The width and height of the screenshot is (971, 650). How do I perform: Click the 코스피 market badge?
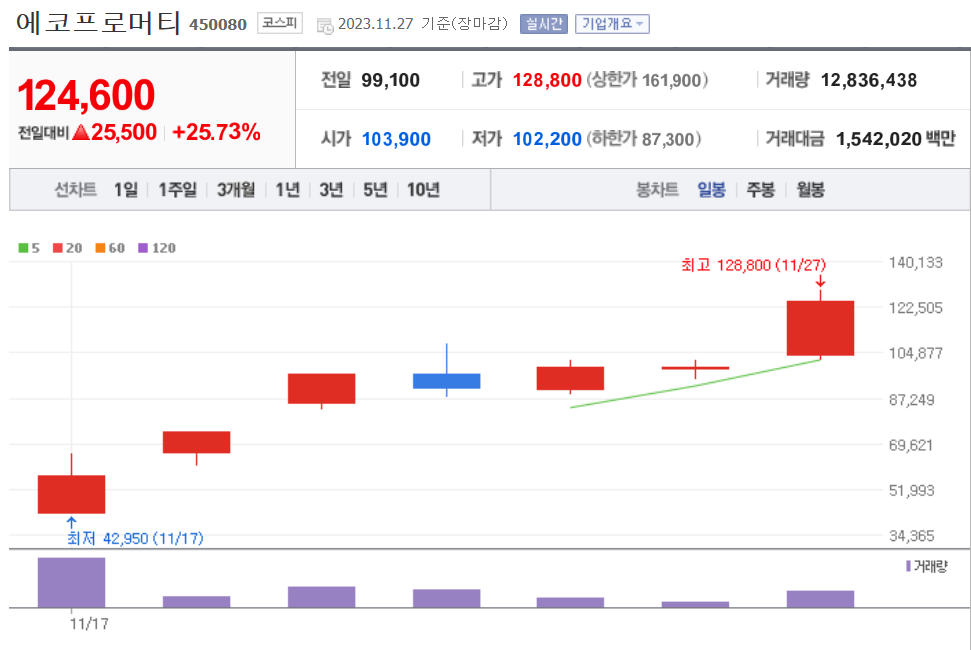(x=280, y=24)
